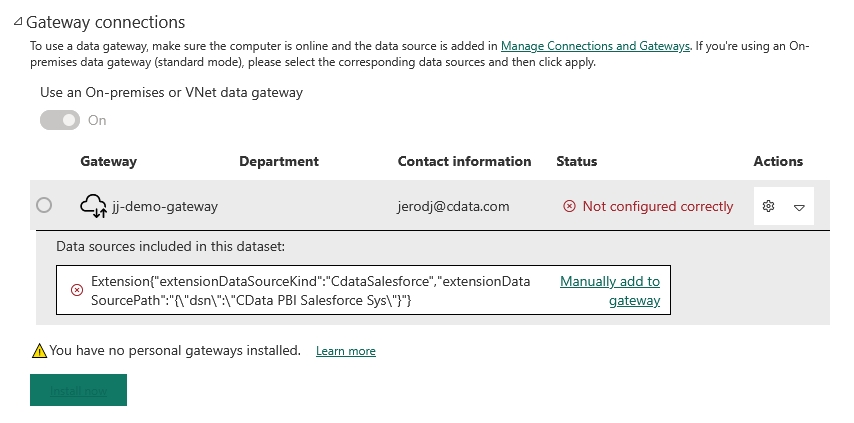Click the yellow warning triangle icon
The width and height of the screenshot is (854, 423).
pyautogui.click(x=39, y=351)
